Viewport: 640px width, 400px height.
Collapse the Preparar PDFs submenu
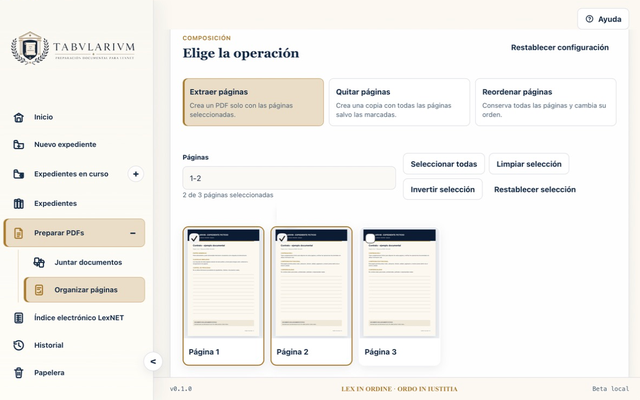tap(133, 233)
